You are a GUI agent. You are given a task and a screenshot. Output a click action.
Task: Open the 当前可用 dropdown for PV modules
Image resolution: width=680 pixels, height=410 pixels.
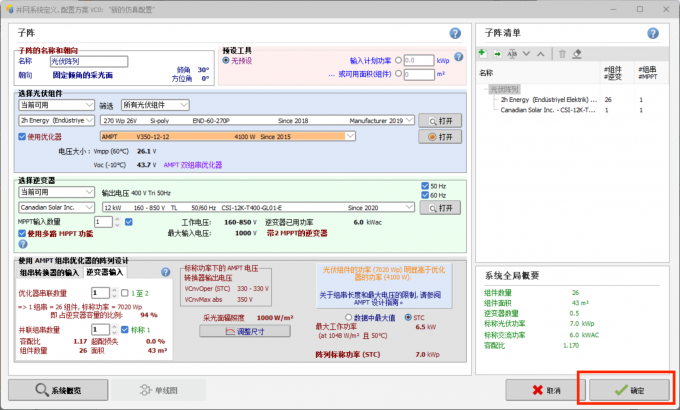pos(56,105)
